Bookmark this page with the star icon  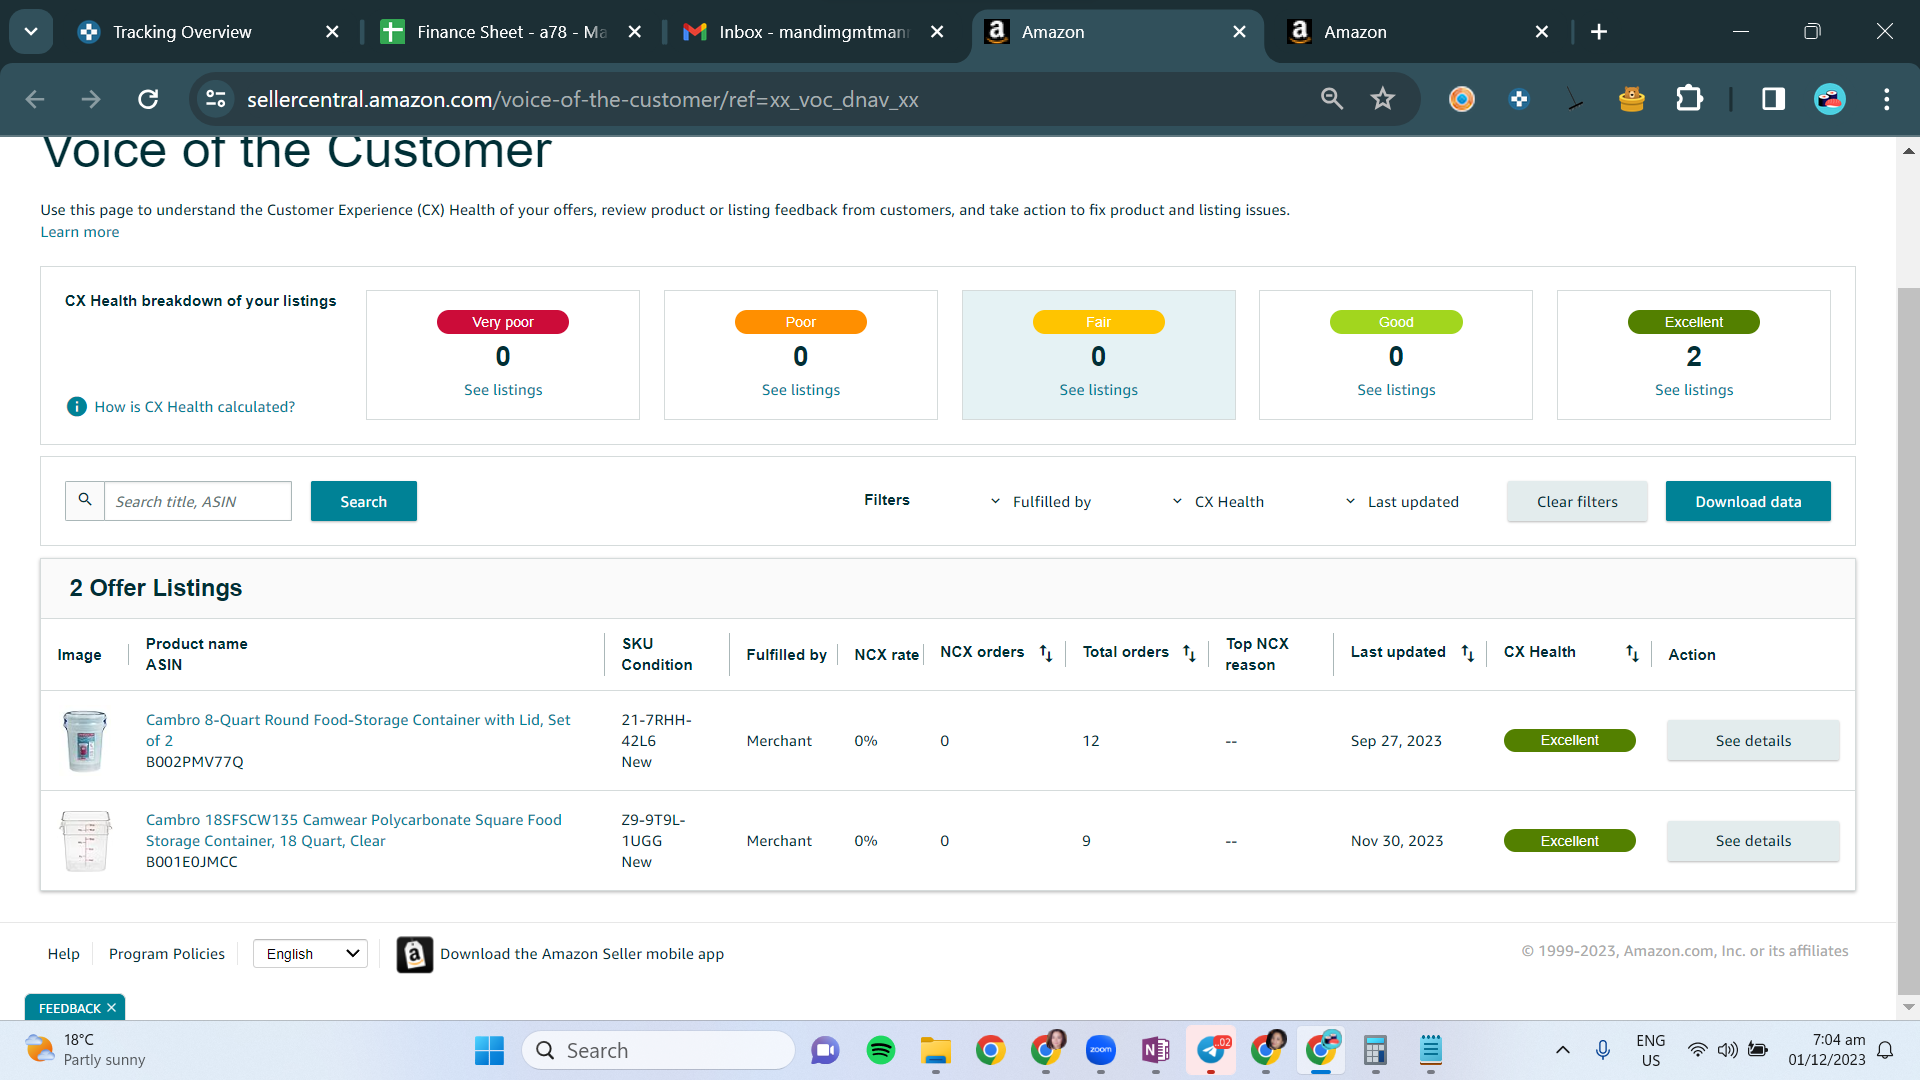coord(1383,99)
